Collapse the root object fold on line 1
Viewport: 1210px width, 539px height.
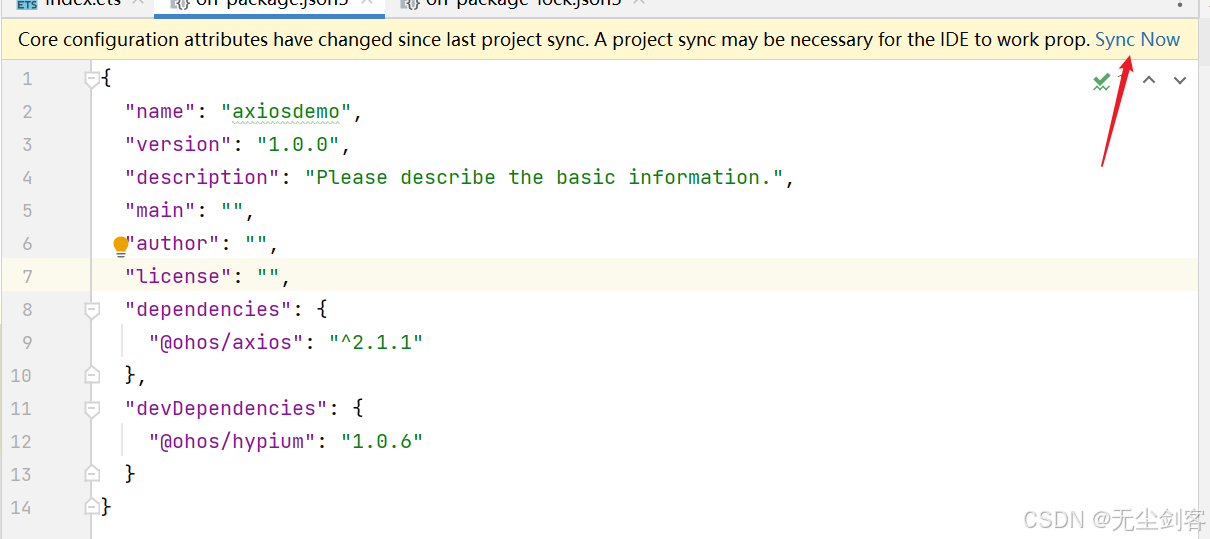point(92,78)
